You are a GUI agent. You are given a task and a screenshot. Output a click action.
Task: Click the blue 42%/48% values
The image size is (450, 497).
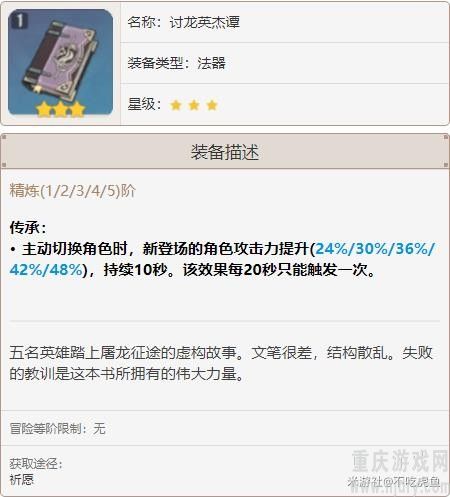46,270
